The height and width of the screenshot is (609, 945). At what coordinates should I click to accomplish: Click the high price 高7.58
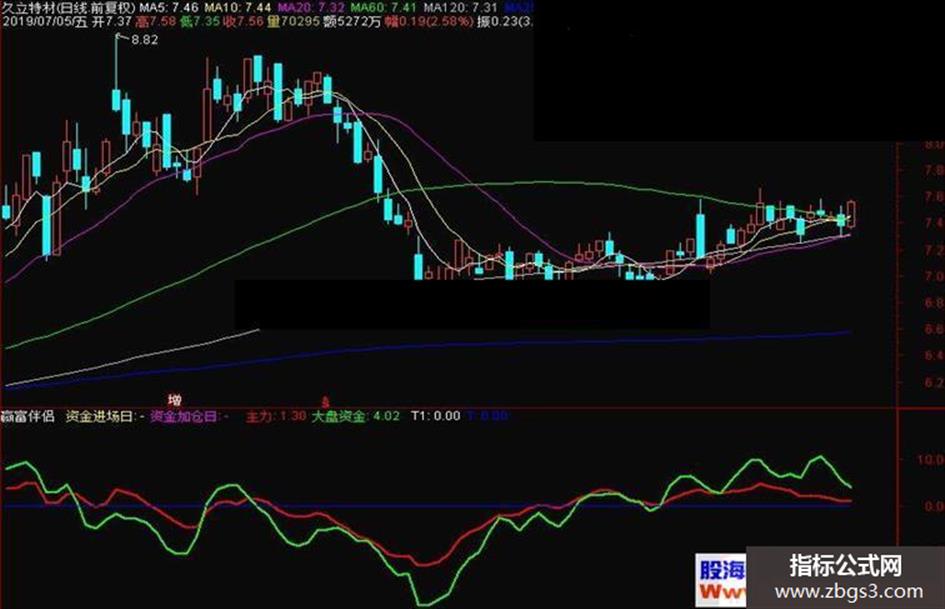point(156,22)
